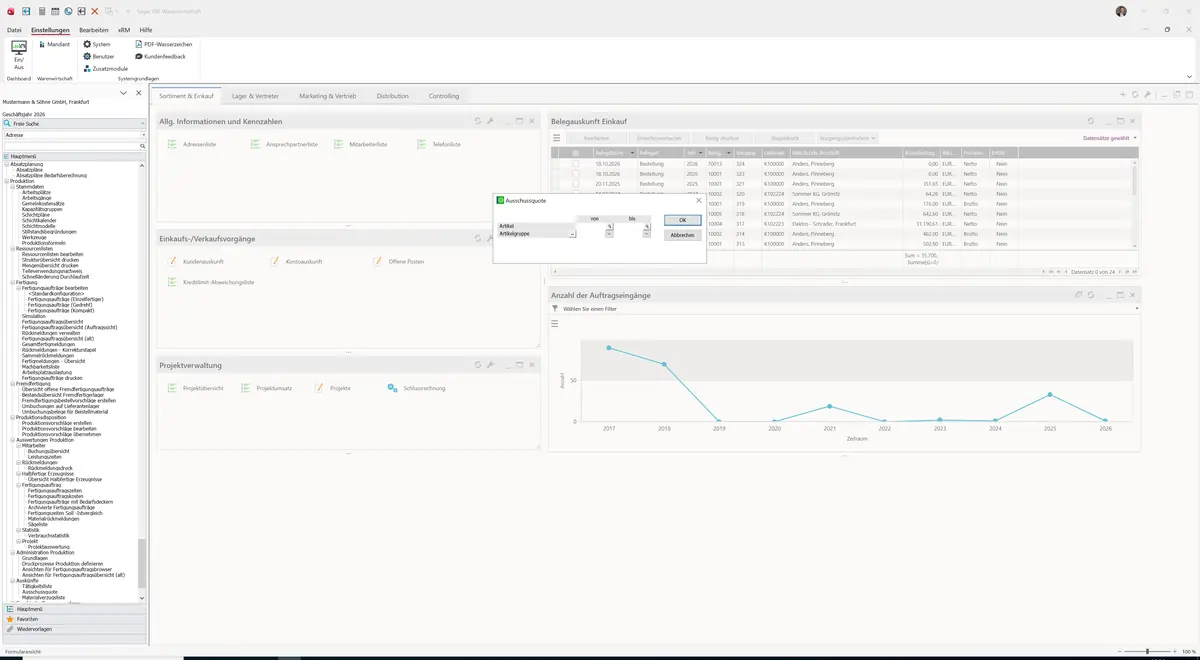Open Favoriten navigation section
1200x660 pixels.
pos(74,619)
